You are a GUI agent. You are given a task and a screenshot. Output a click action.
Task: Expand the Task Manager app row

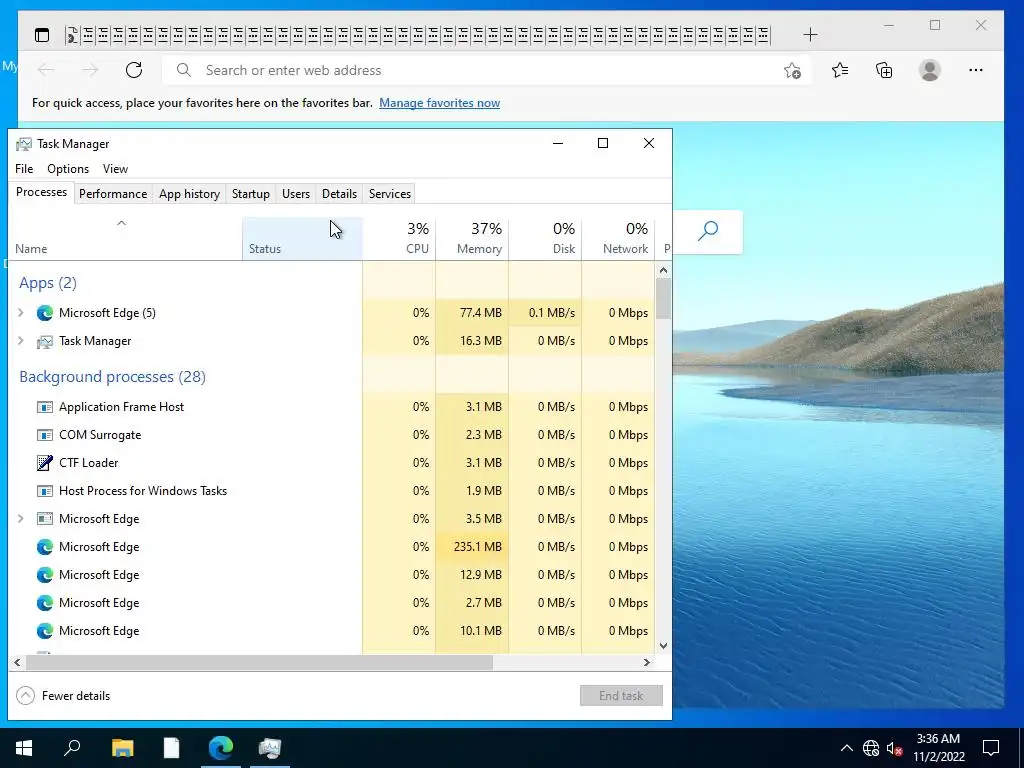click(20, 341)
